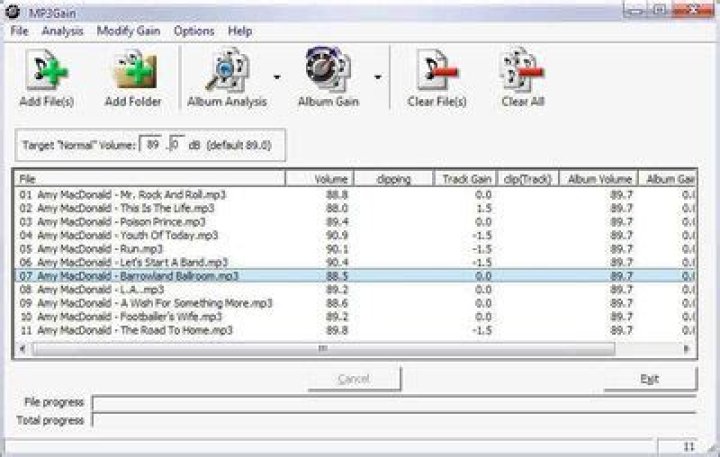Viewport: 720px width, 457px height.
Task: Click the MP3Gain app icon in title bar
Action: [x=12, y=12]
